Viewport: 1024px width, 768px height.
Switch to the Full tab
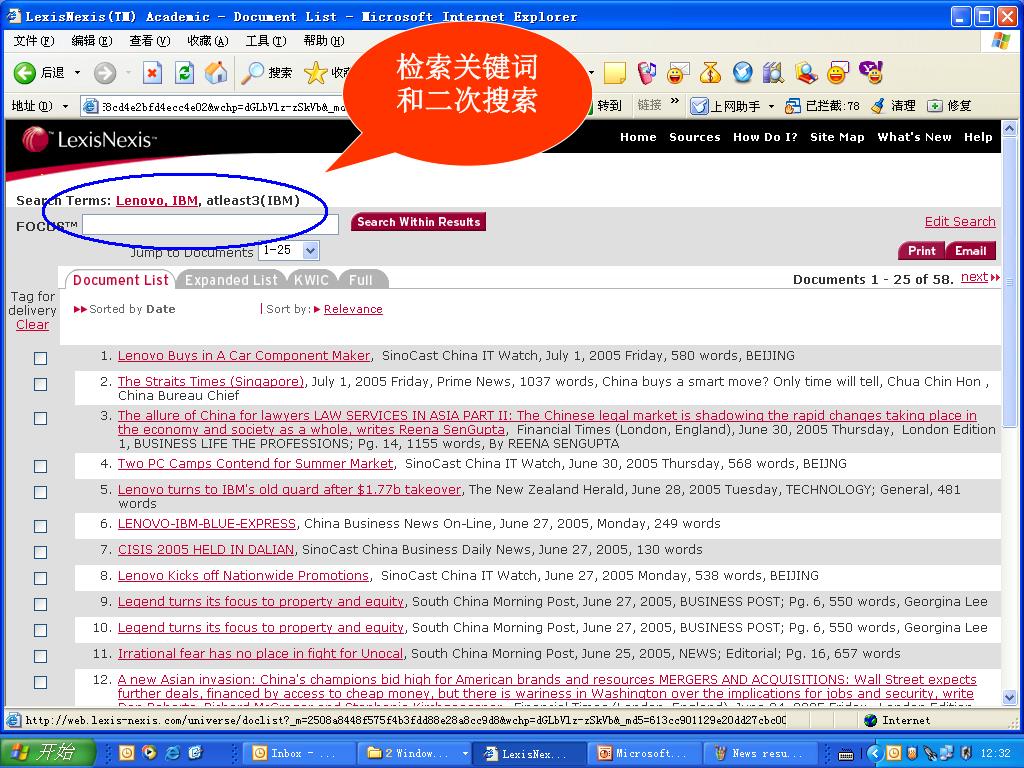click(360, 280)
